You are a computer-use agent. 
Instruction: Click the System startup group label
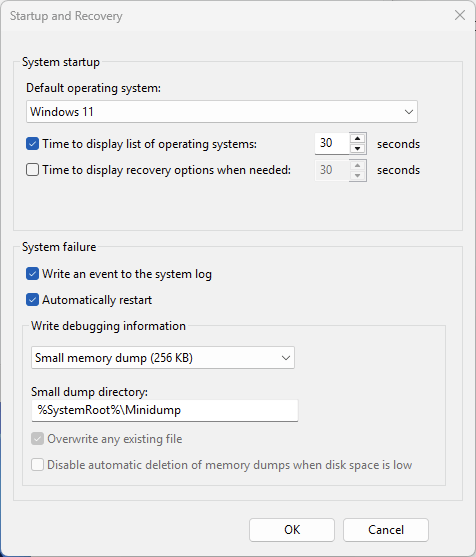[61, 62]
